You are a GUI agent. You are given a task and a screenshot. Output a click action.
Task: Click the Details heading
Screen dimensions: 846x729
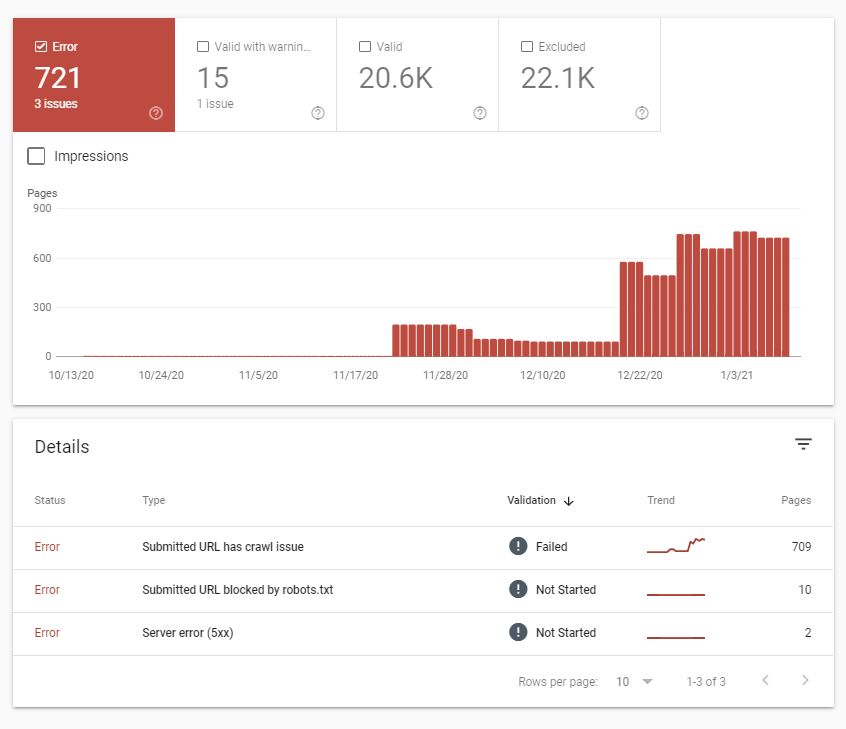tap(62, 447)
